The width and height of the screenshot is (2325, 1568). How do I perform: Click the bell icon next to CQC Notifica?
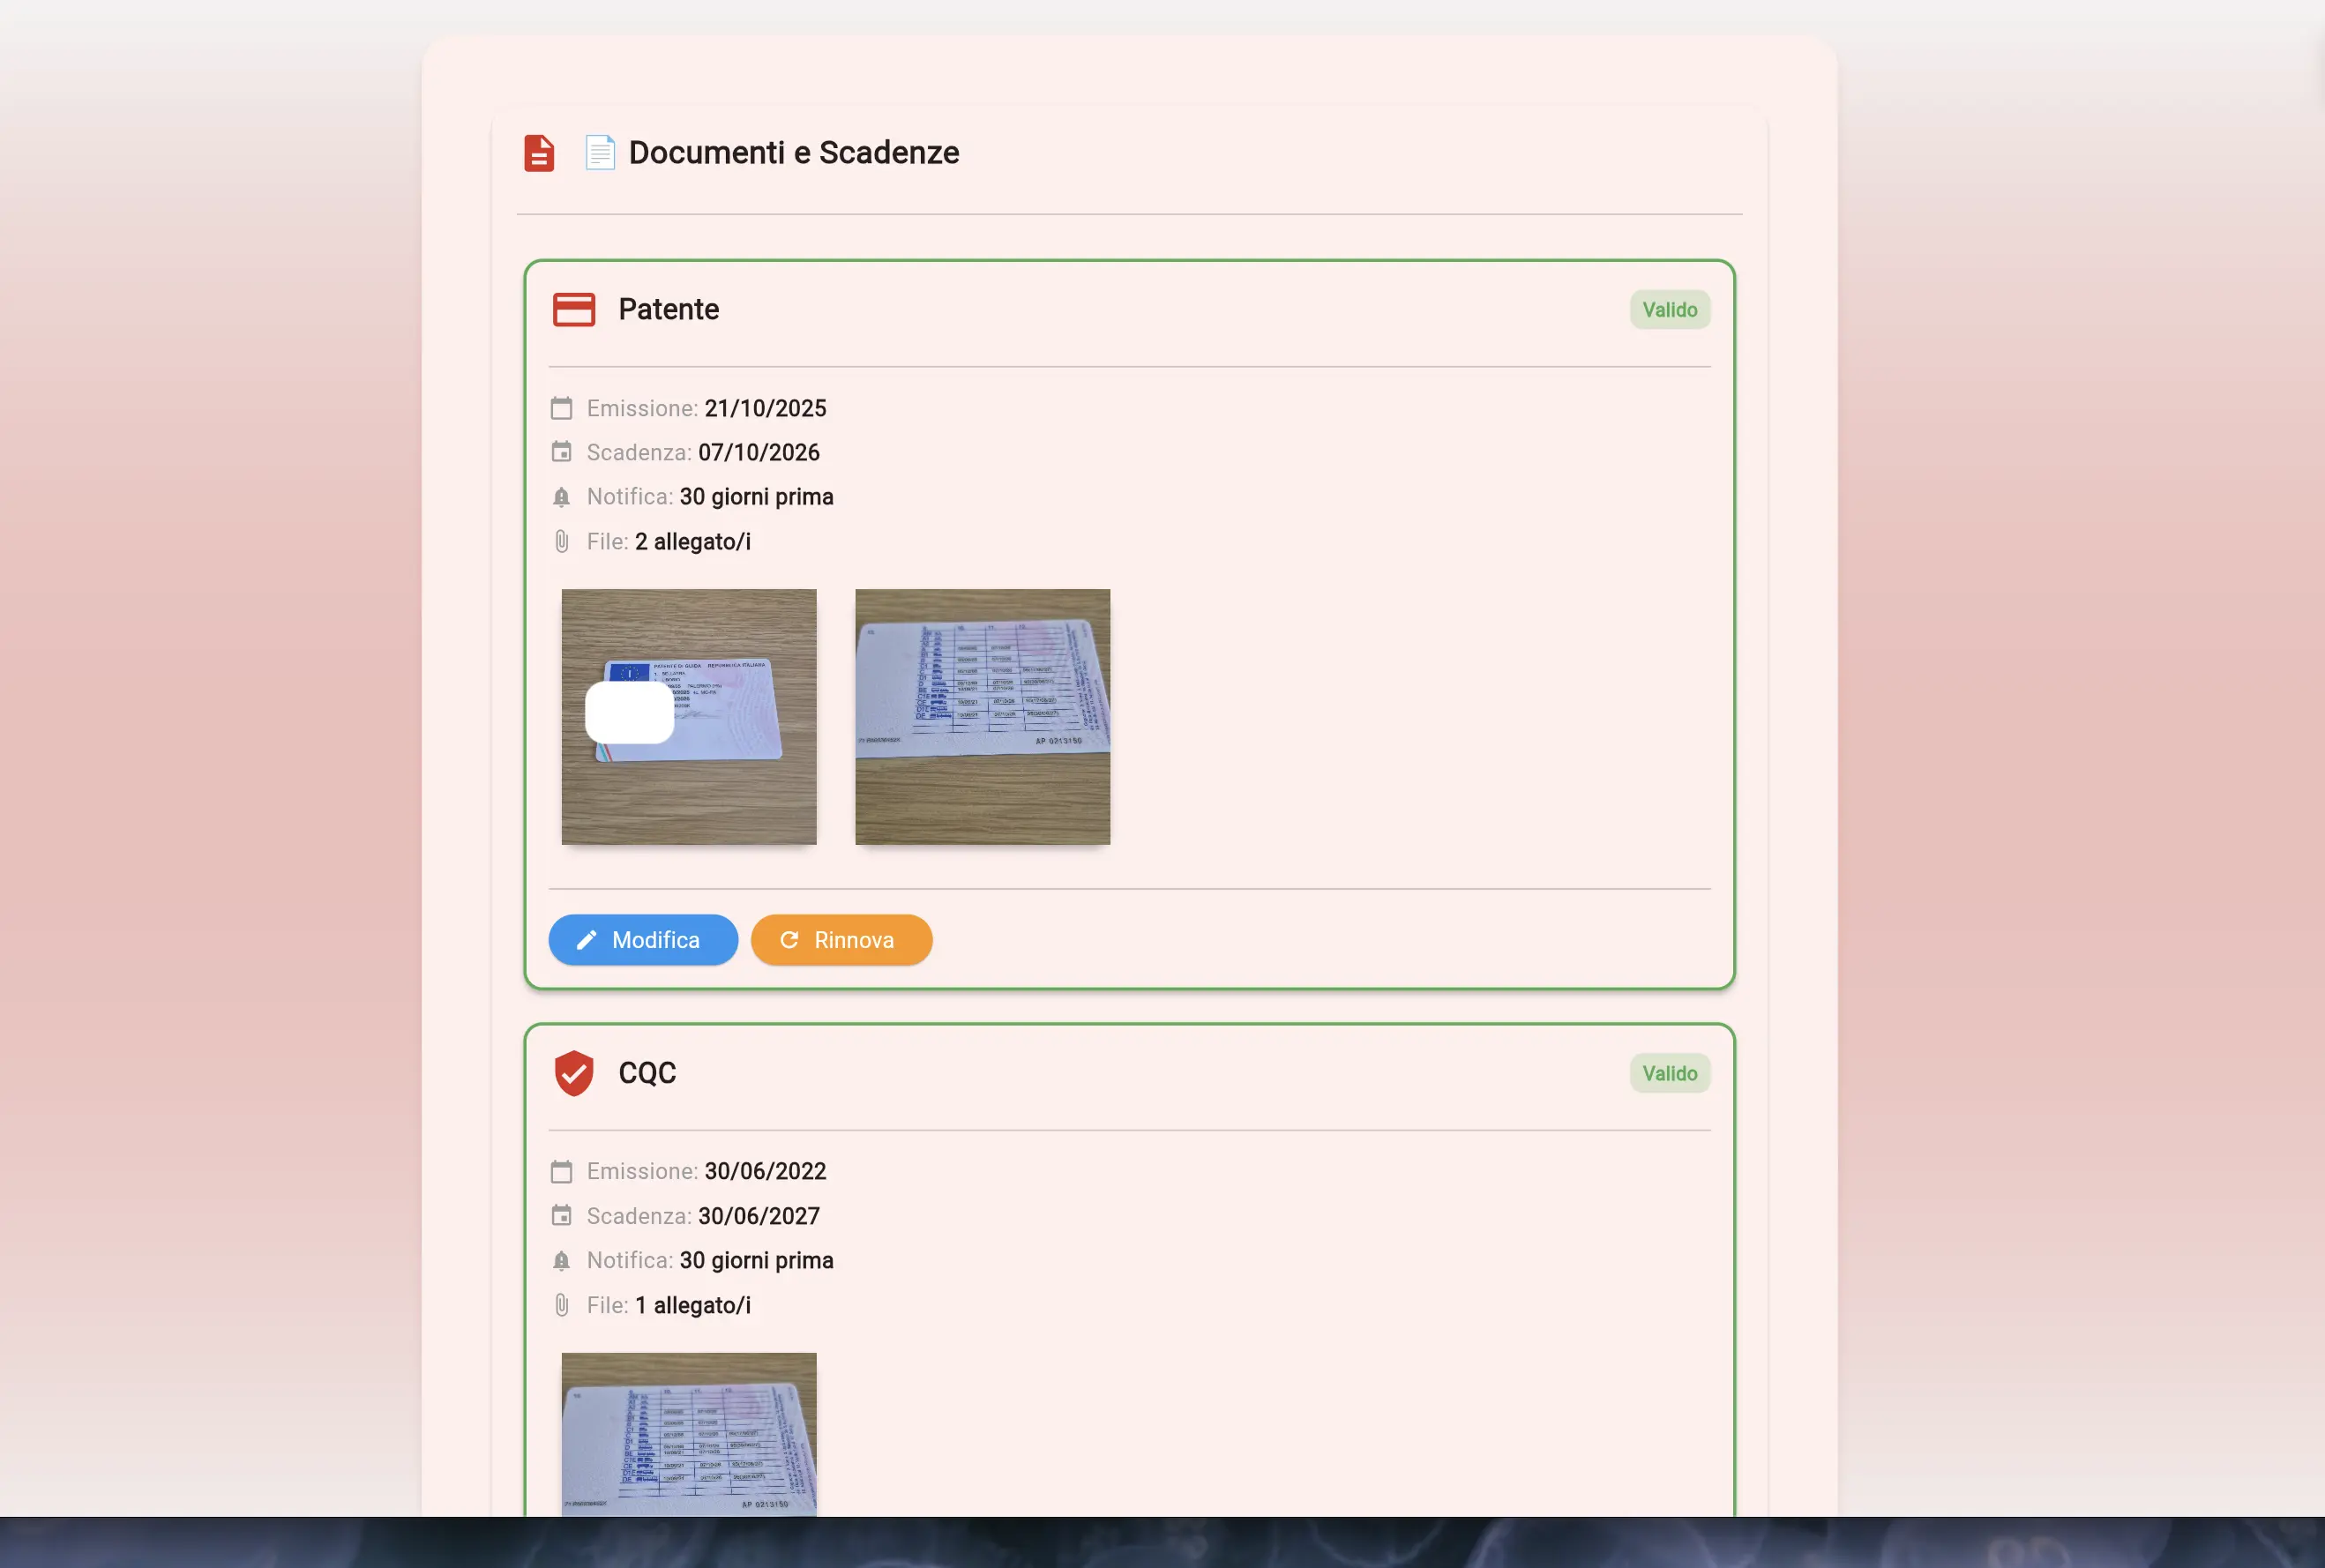[x=562, y=1260]
